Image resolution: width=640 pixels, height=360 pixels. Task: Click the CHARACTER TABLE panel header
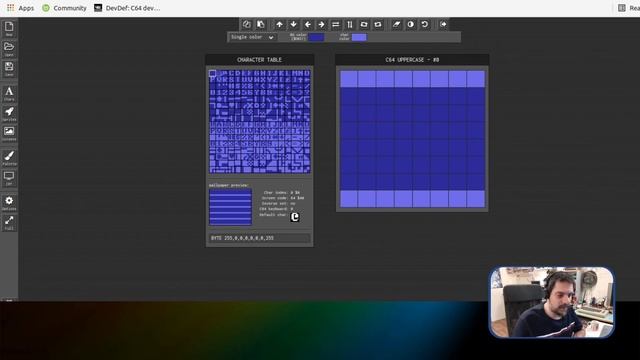[260, 60]
